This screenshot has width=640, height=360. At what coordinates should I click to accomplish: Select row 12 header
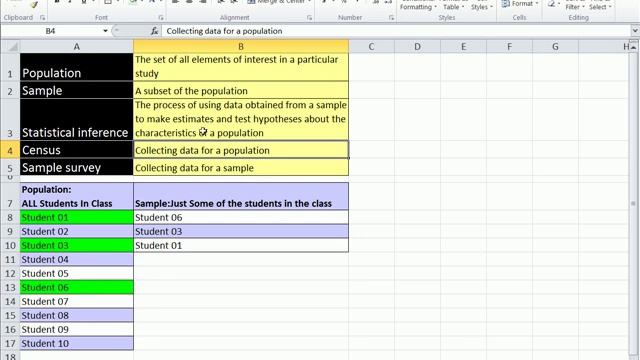(10, 273)
